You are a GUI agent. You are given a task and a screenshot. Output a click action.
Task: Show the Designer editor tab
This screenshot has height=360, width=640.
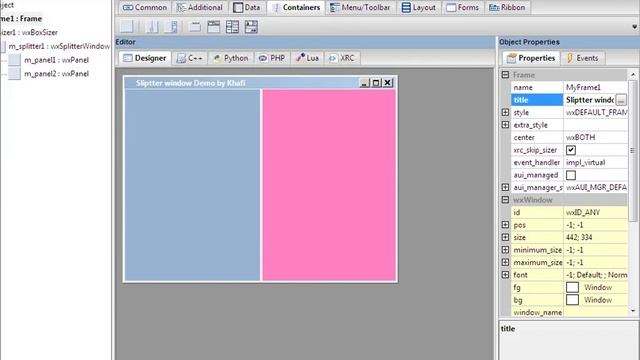point(145,58)
